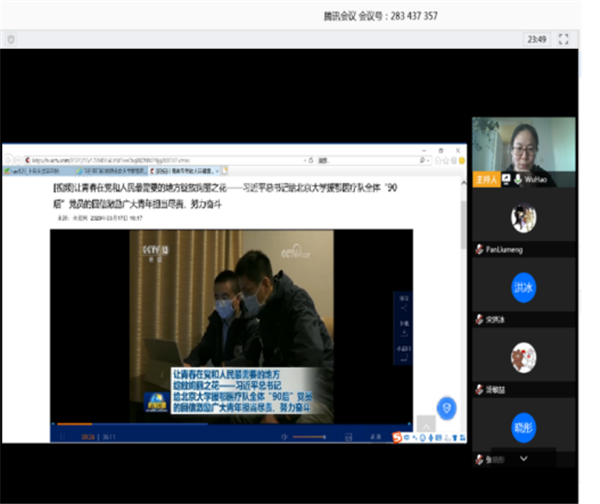
Task: Click the blue location pin floating button
Action: 447,407
